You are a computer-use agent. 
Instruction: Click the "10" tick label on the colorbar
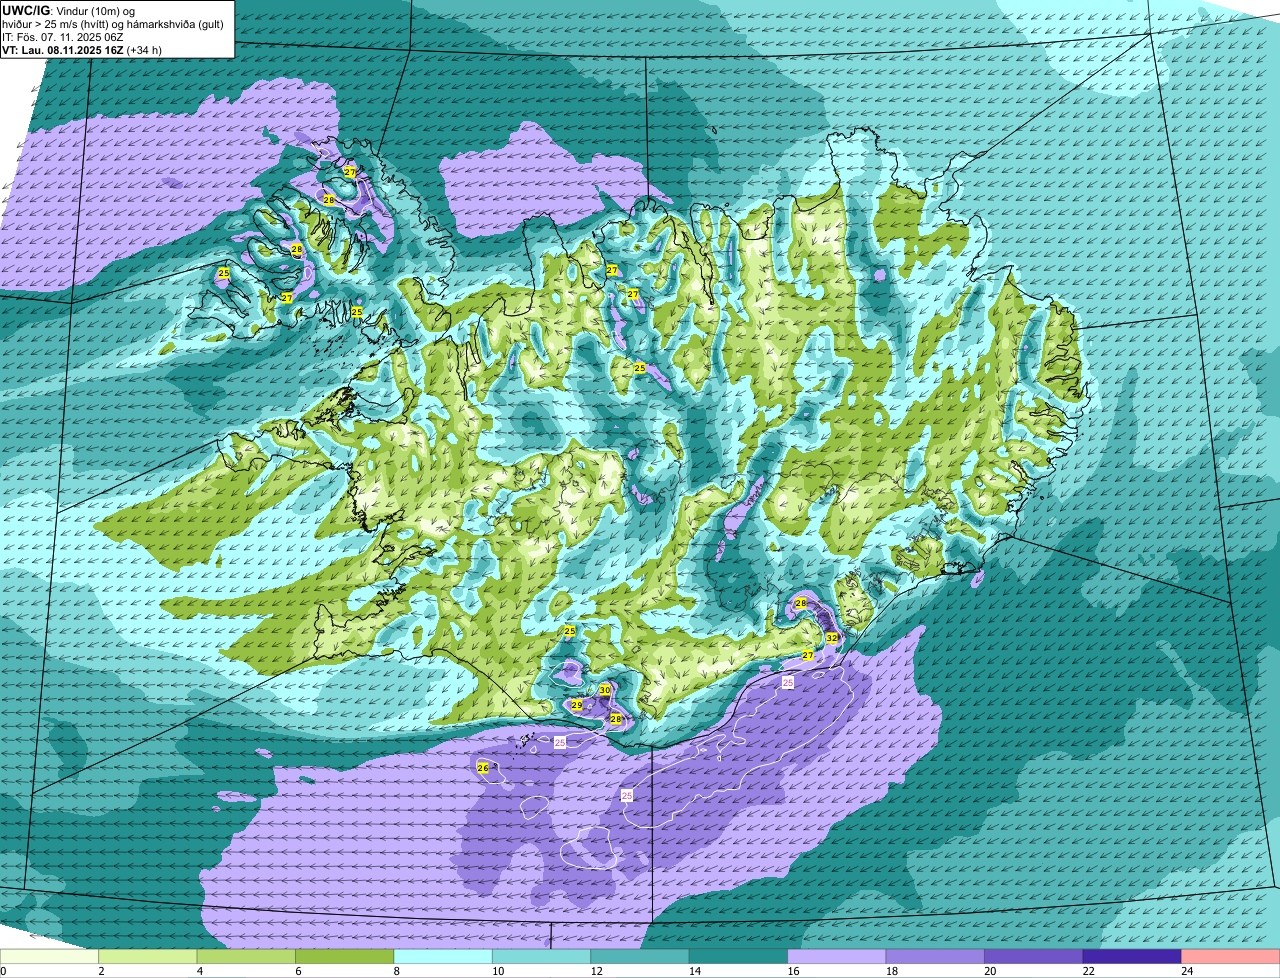click(x=497, y=971)
